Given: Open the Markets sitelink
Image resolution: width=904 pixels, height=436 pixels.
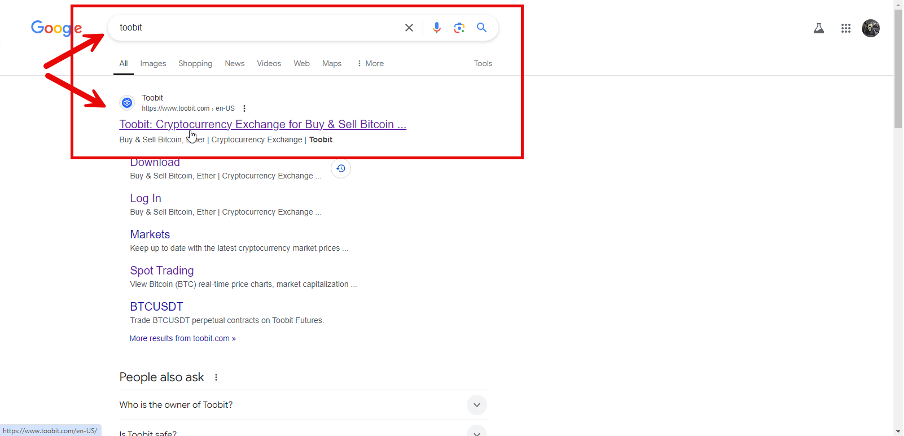Looking at the screenshot, I should 150,234.
